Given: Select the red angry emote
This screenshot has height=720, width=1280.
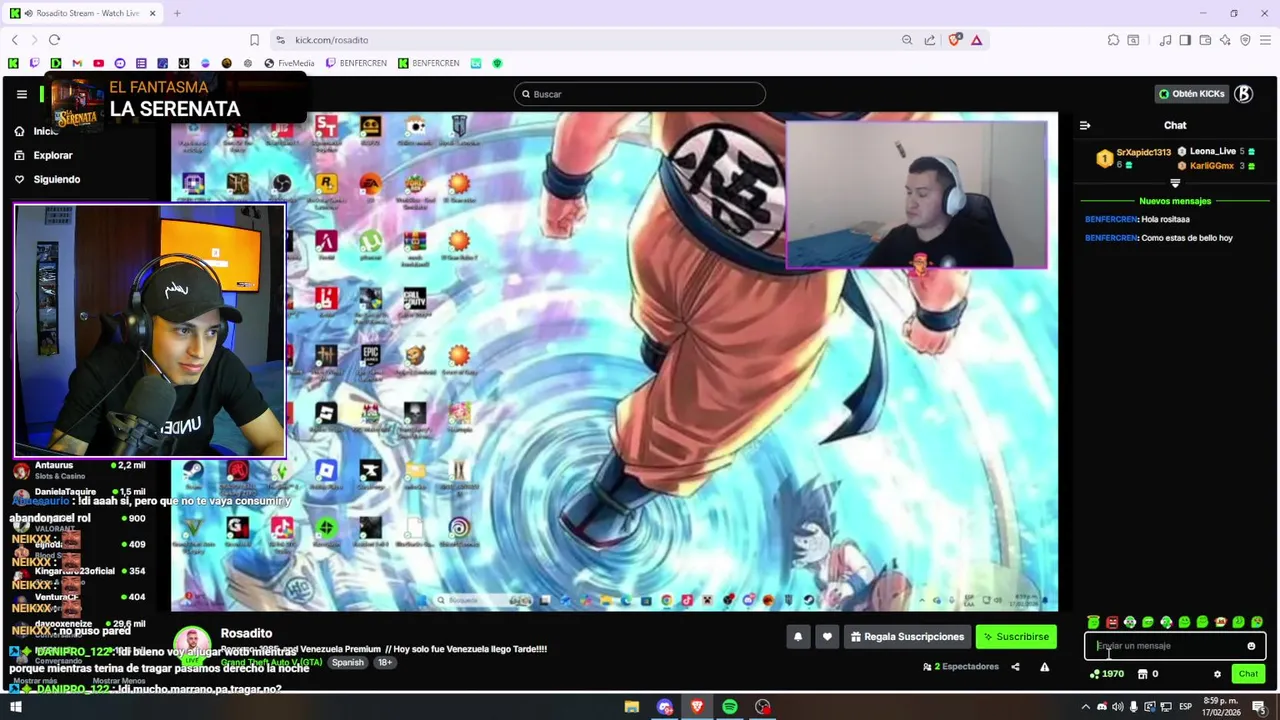Looking at the screenshot, I should (x=1111, y=622).
